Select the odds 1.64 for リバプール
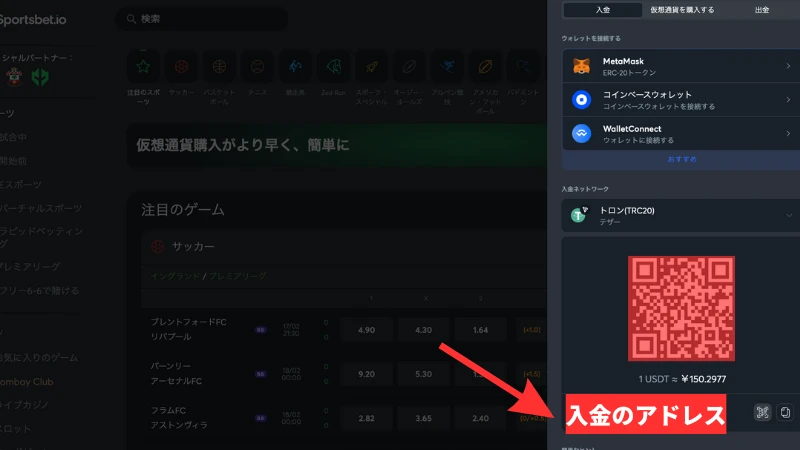The image size is (800, 450). click(480, 330)
